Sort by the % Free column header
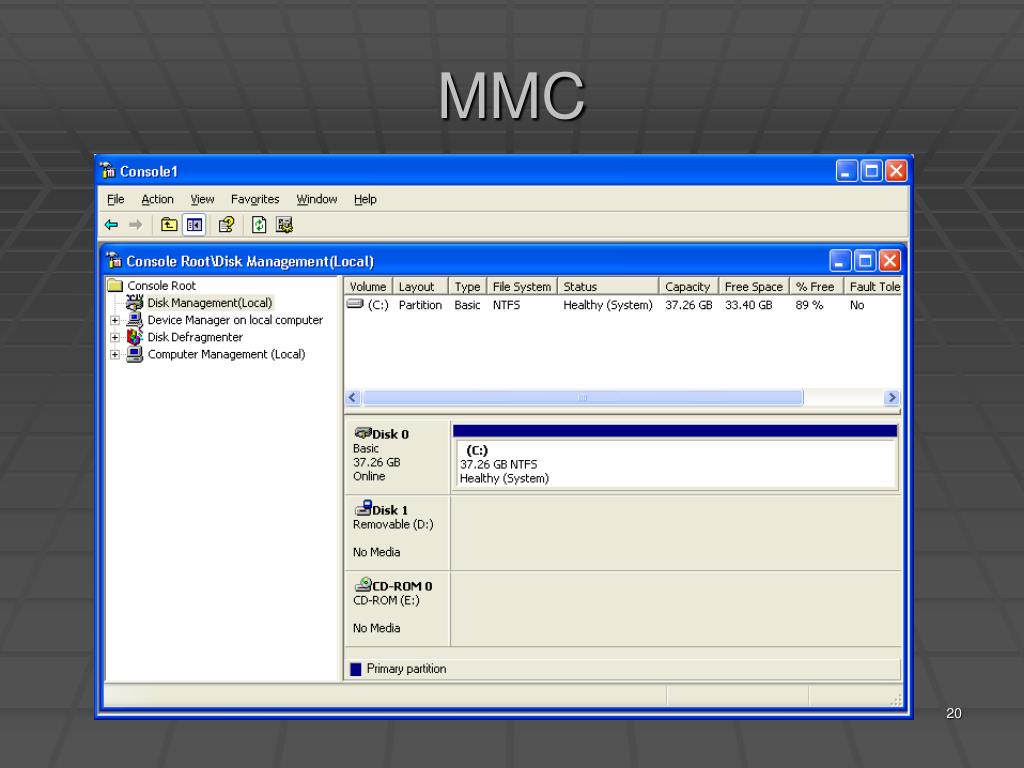 click(816, 287)
